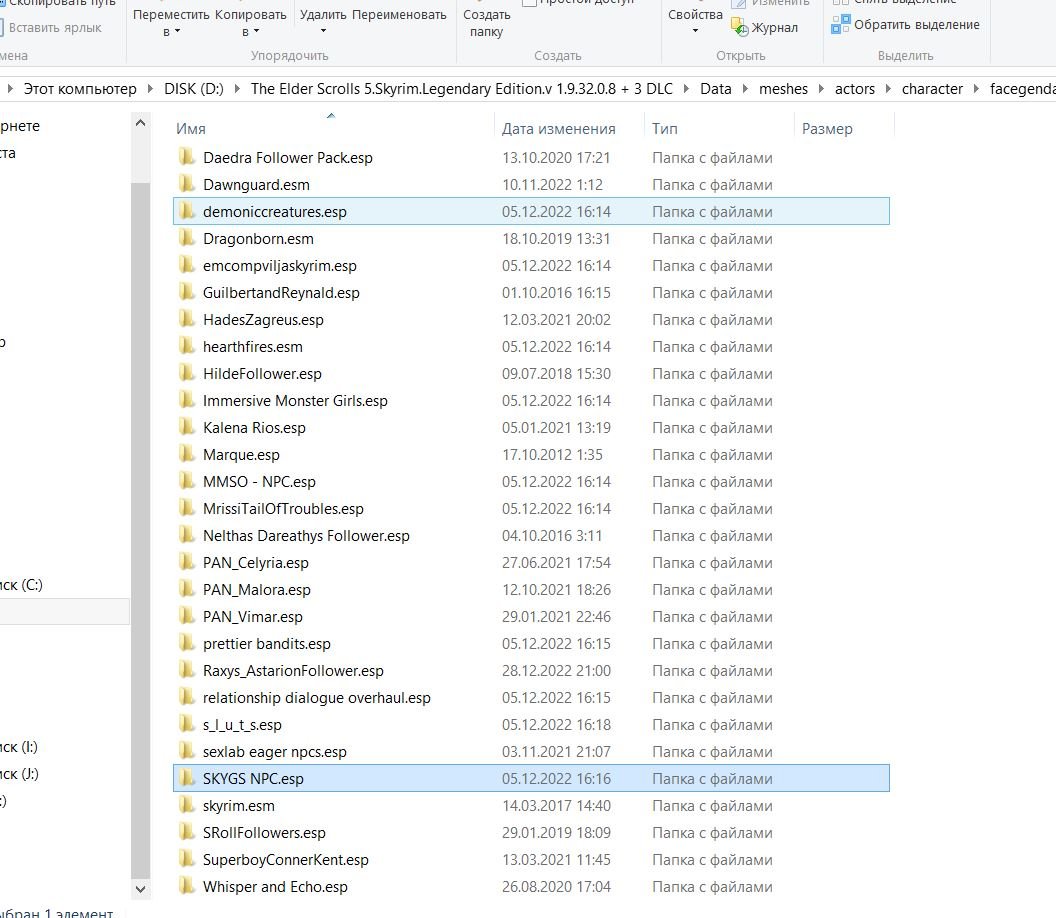
Task: Navigate to DISK (D:) breadcrumb
Action: (193, 89)
